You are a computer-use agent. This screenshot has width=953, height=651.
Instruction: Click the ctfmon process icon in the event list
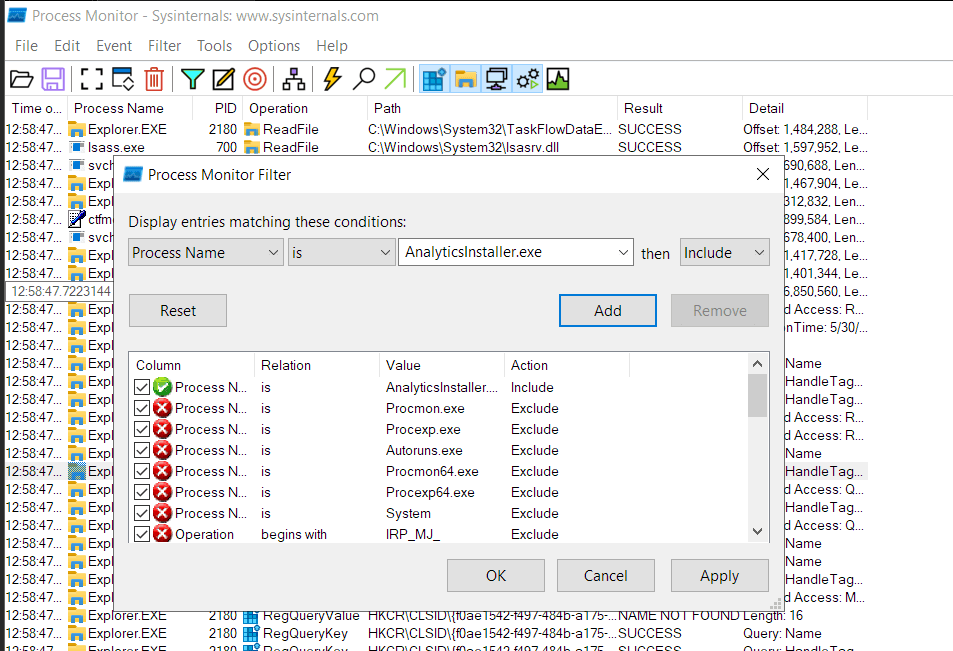pos(77,219)
